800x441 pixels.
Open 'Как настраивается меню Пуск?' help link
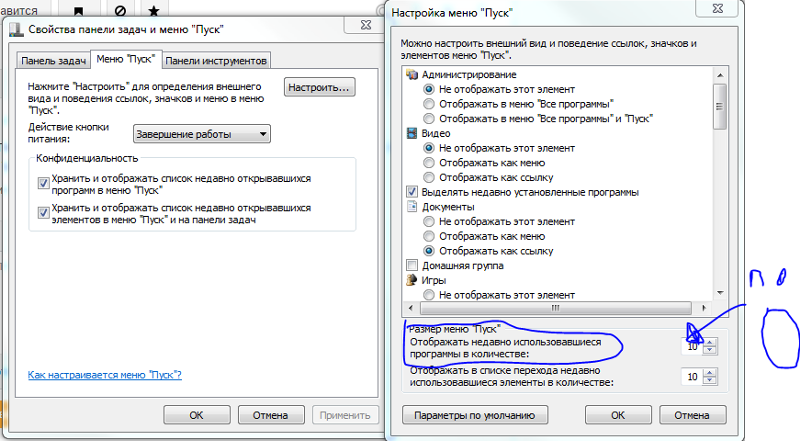[x=105, y=375]
